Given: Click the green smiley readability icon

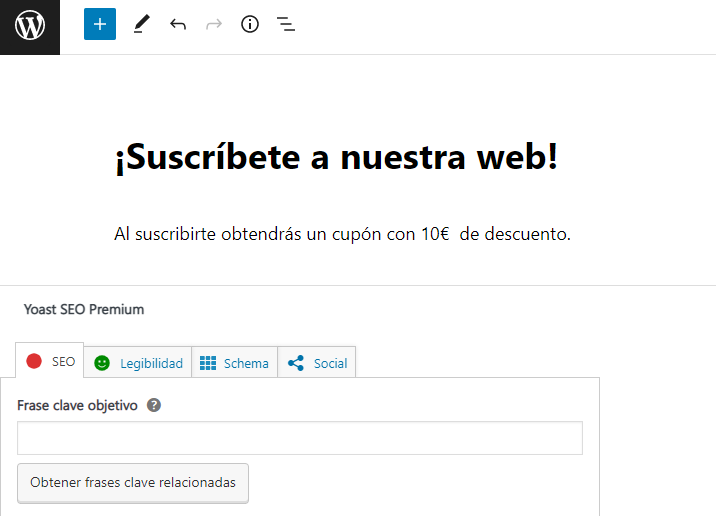Looking at the screenshot, I should [x=102, y=363].
